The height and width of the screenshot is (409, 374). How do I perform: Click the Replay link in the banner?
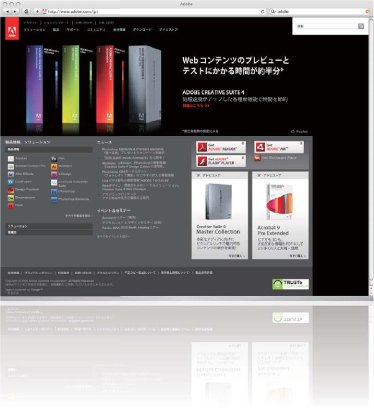(x=299, y=131)
